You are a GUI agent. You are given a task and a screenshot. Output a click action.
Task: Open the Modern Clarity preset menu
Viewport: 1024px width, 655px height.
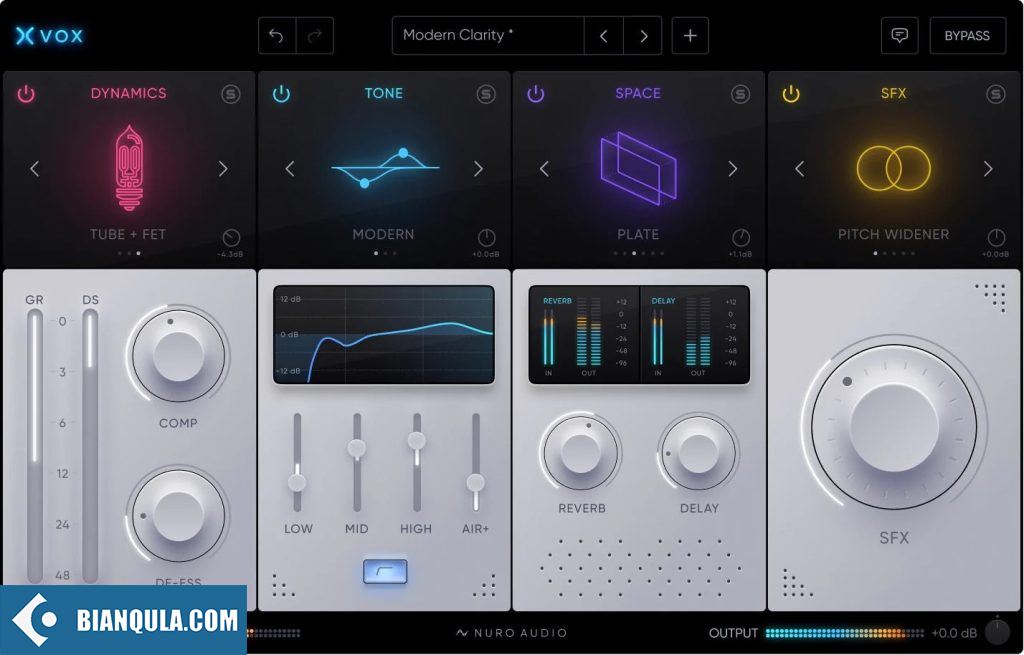[488, 35]
